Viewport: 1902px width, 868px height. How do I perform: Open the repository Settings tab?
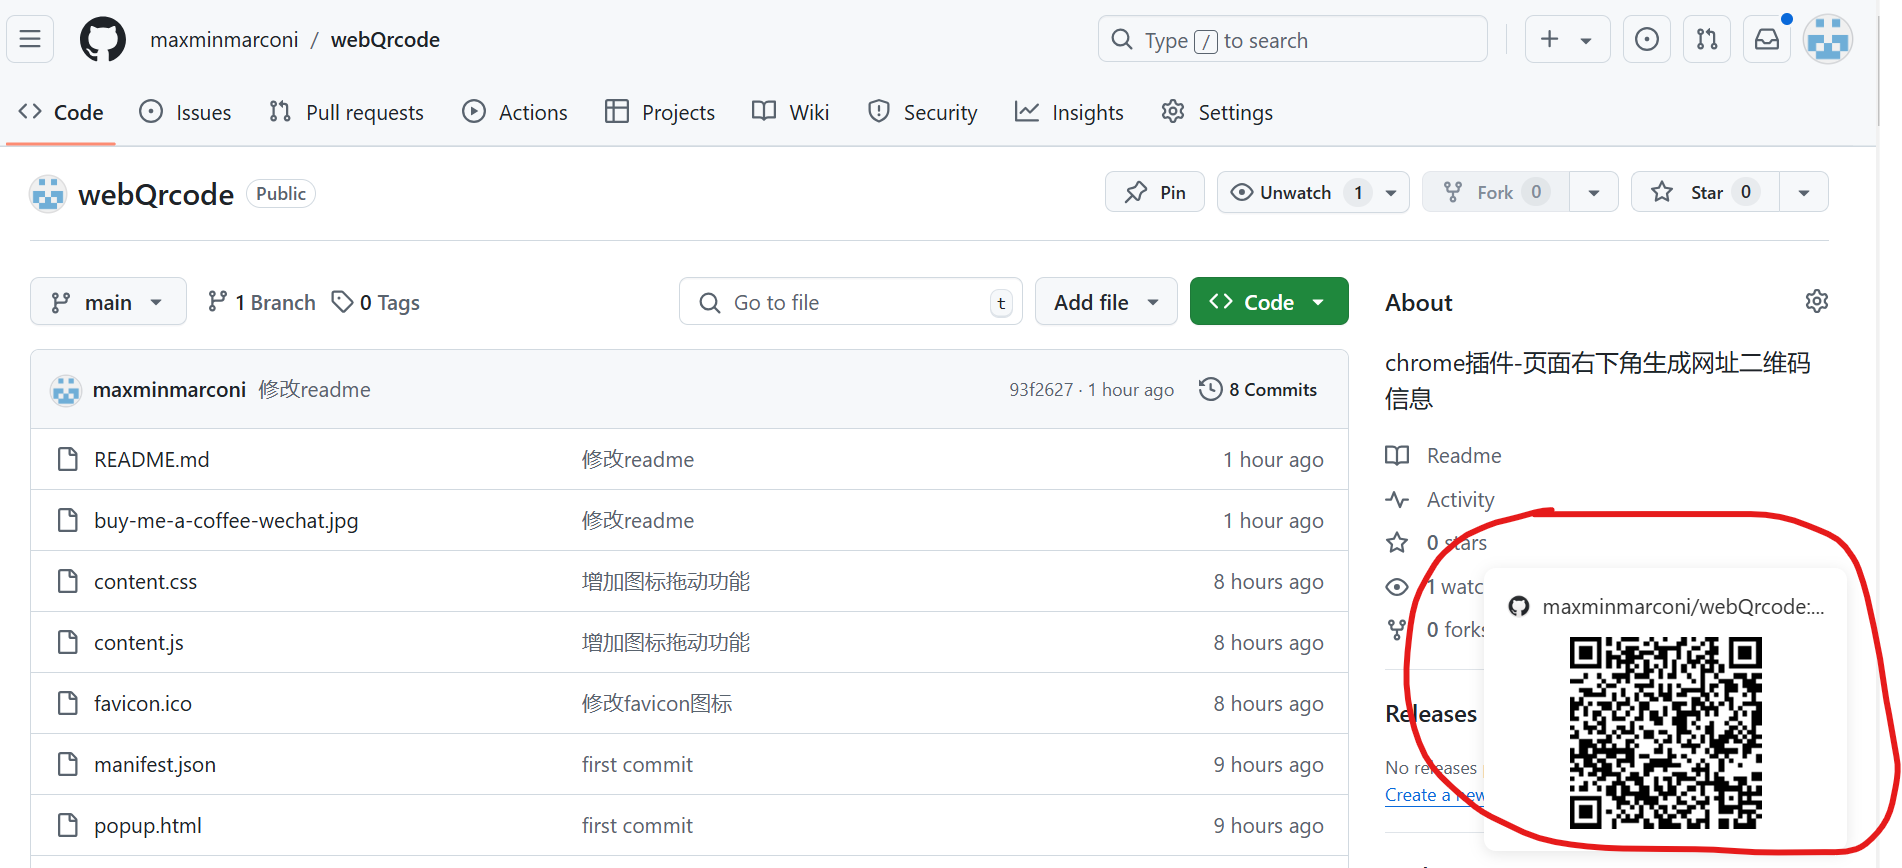1217,112
